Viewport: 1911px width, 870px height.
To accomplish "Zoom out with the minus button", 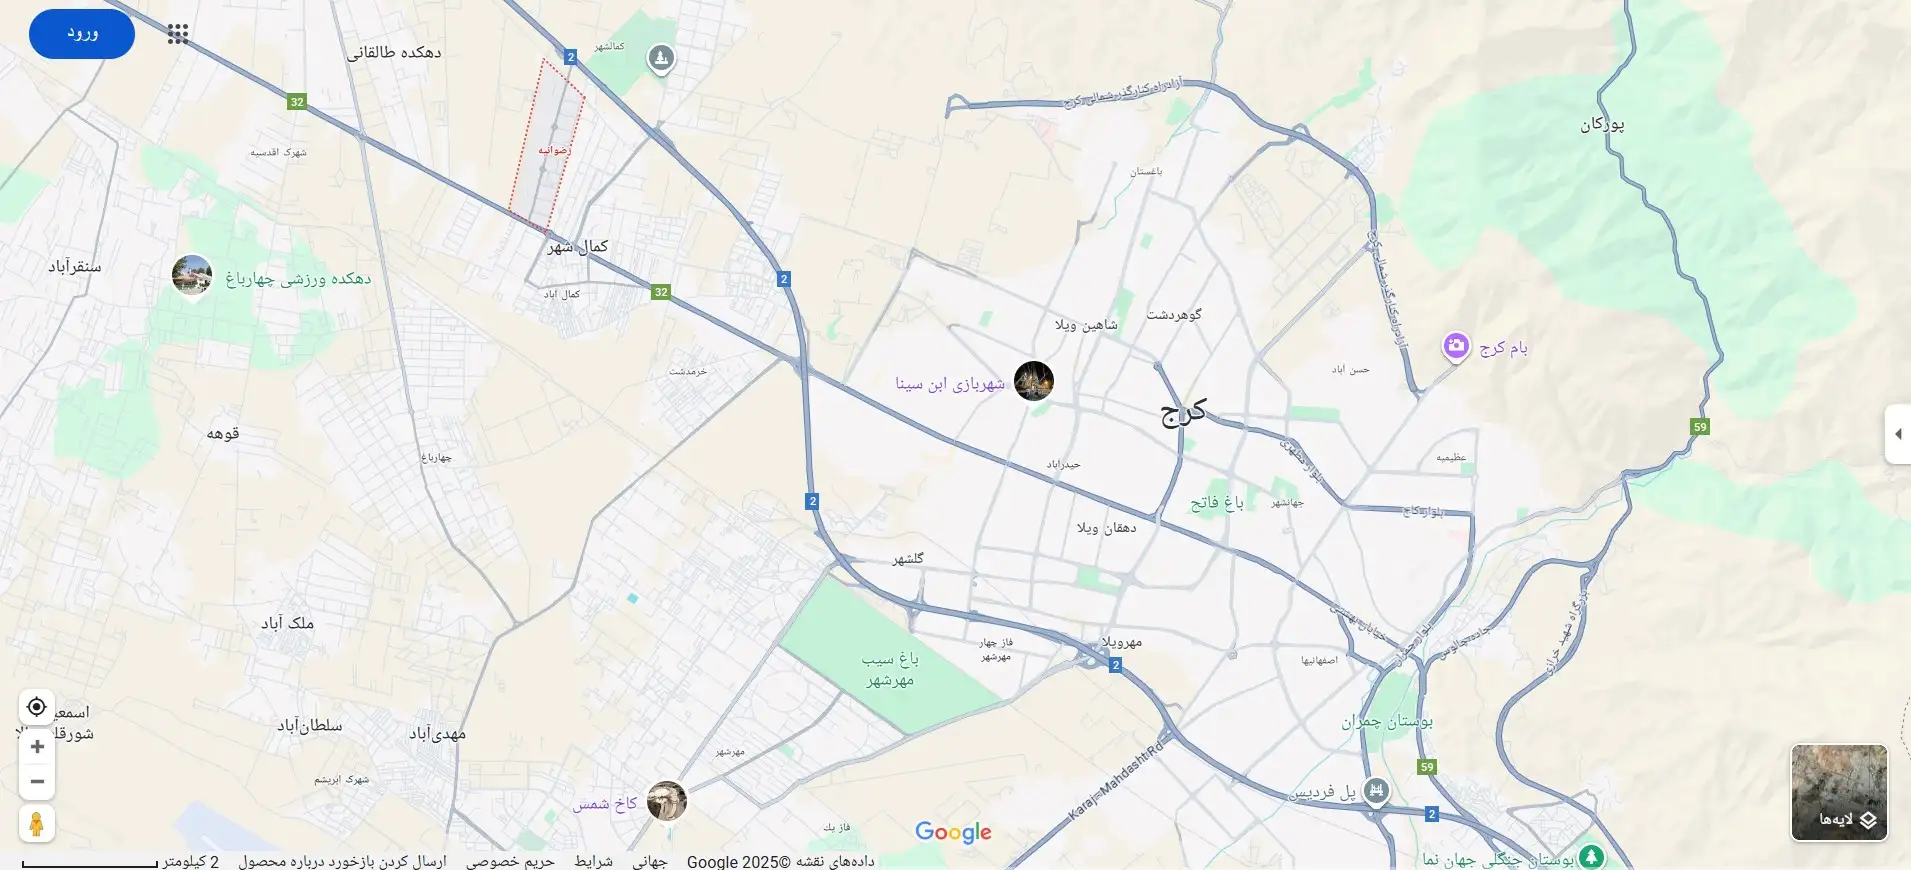I will click(x=37, y=782).
